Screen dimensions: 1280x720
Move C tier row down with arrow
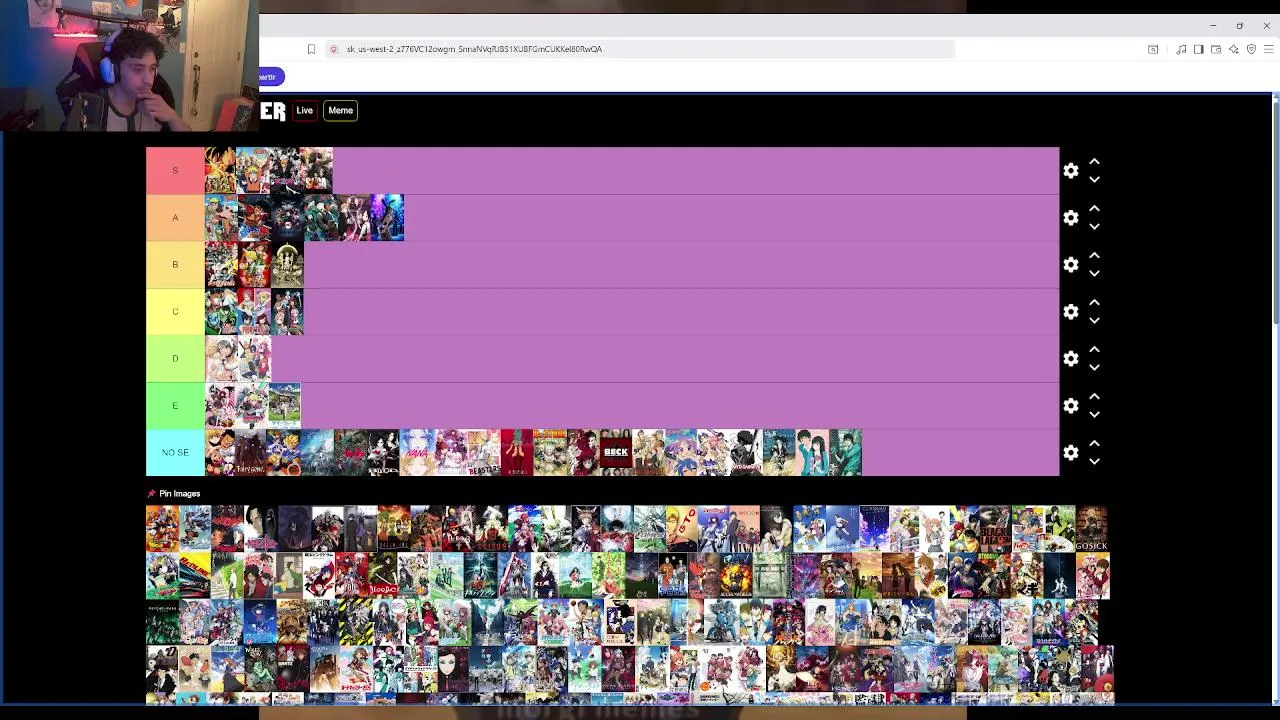tap(1094, 321)
